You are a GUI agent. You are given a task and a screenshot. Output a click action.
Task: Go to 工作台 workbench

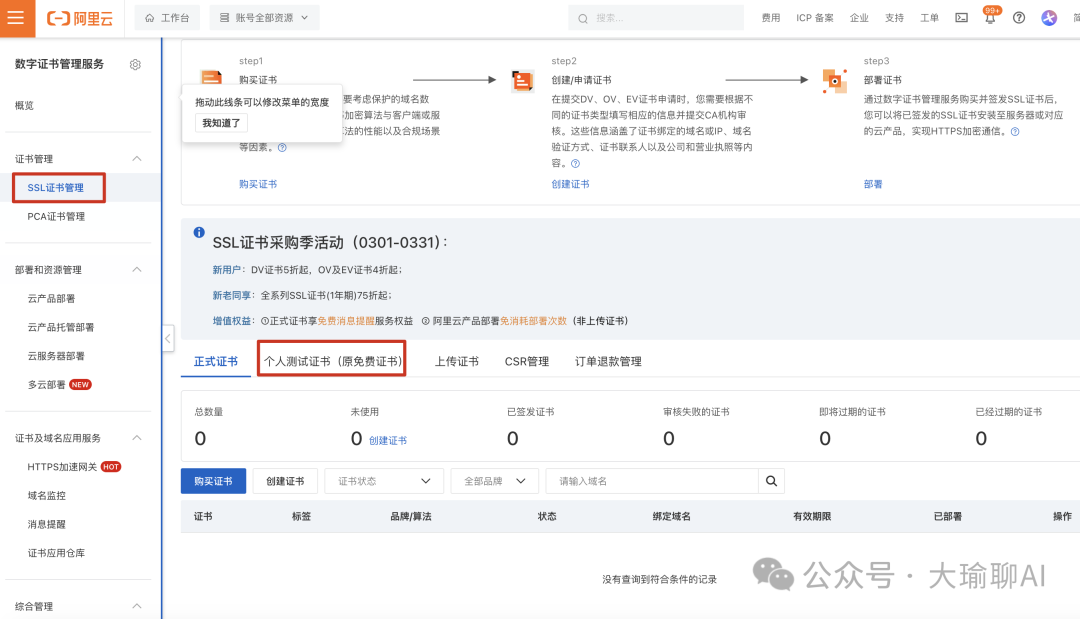point(167,18)
